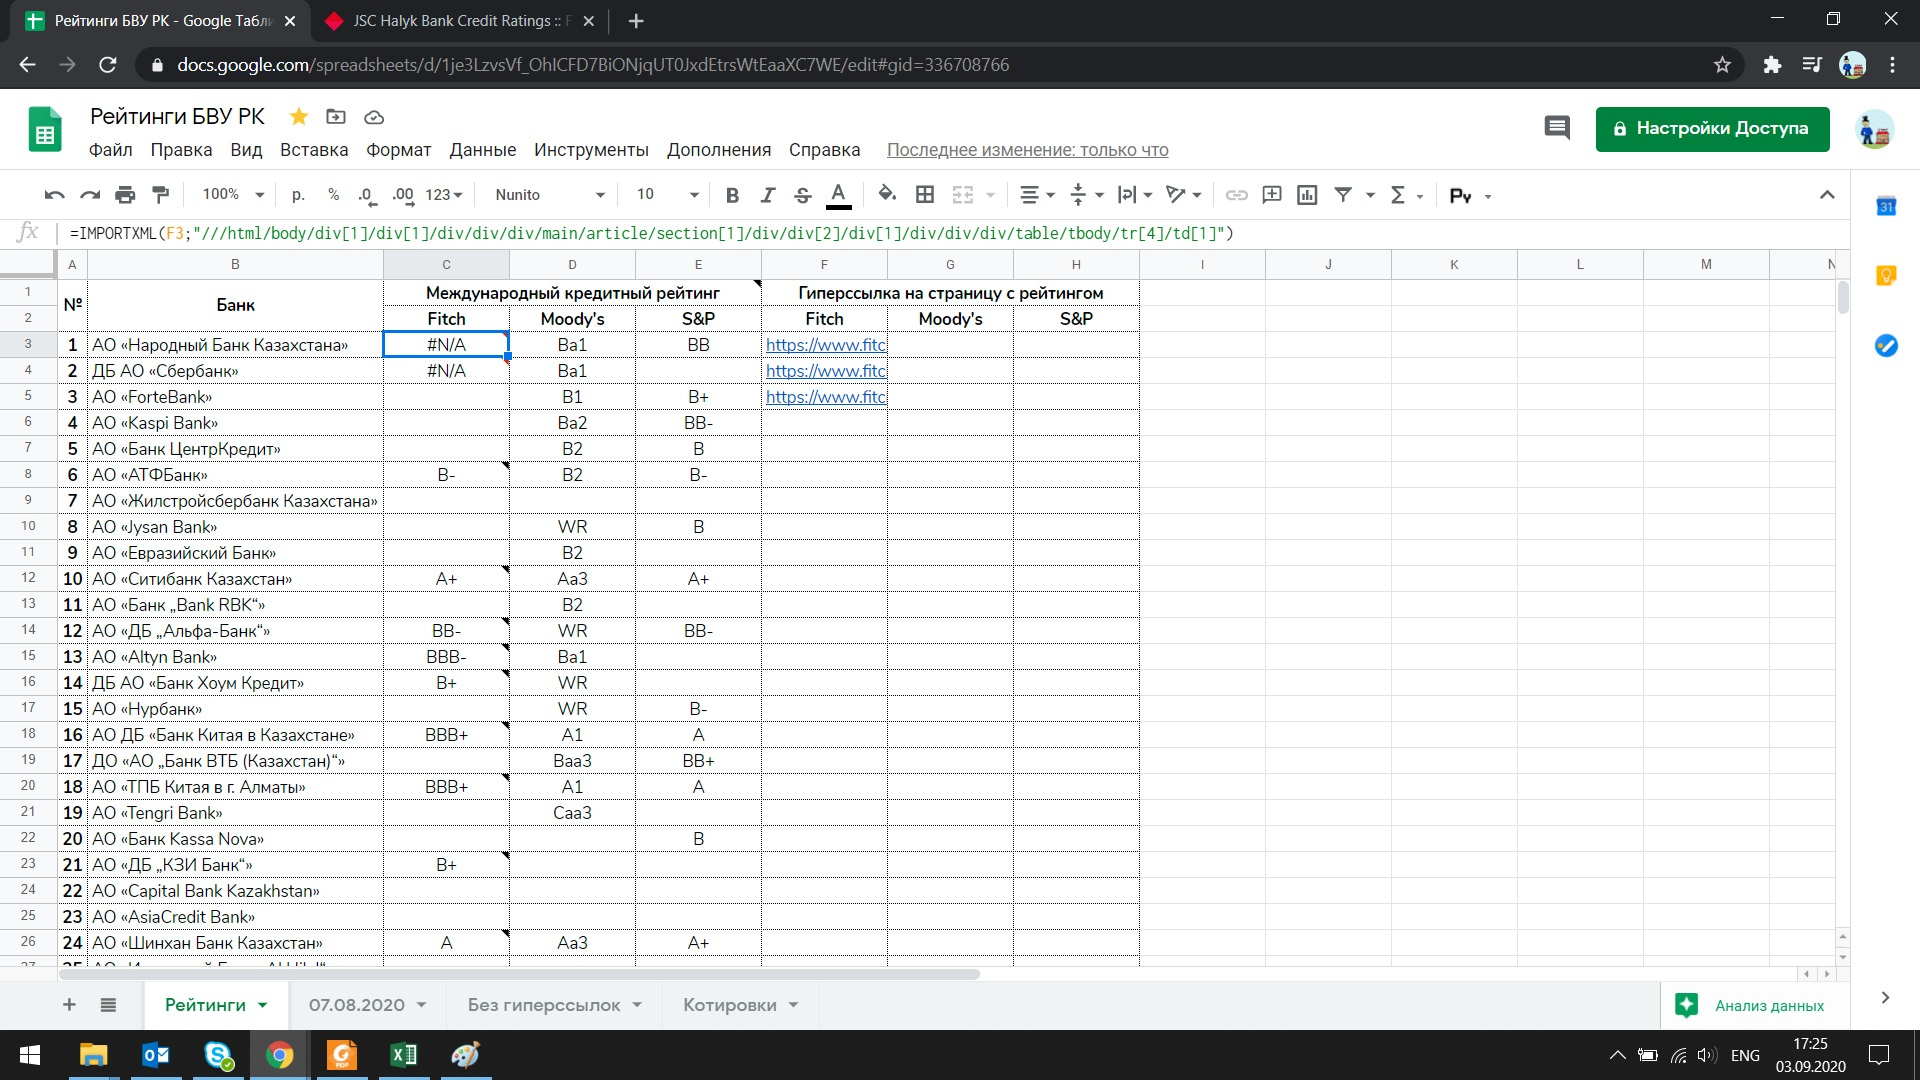Open the text color picker
This screenshot has height=1080, width=1920.
click(839, 195)
